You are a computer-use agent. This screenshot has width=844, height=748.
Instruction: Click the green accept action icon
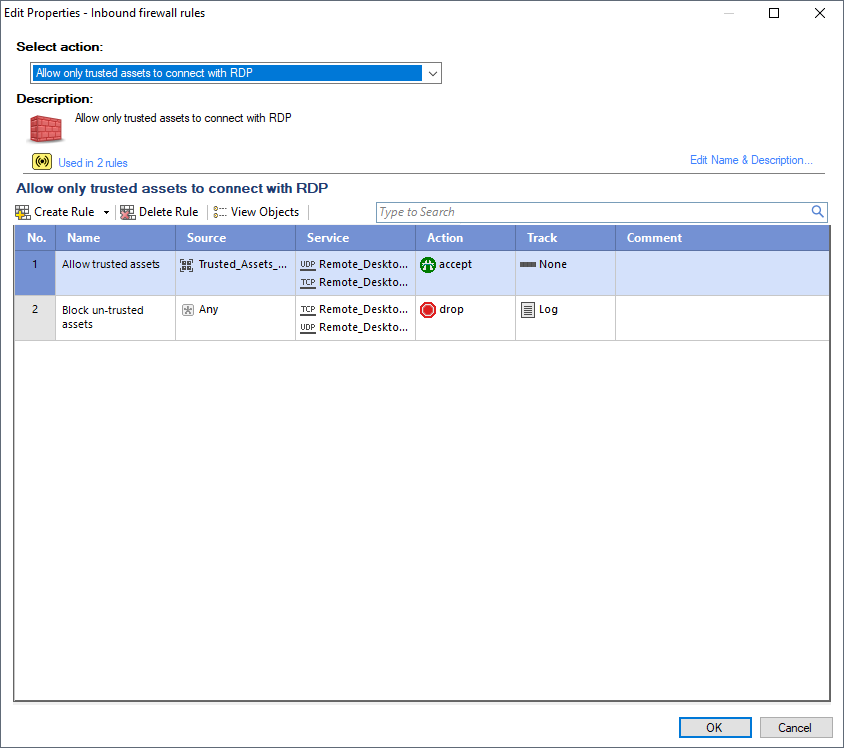coord(428,265)
